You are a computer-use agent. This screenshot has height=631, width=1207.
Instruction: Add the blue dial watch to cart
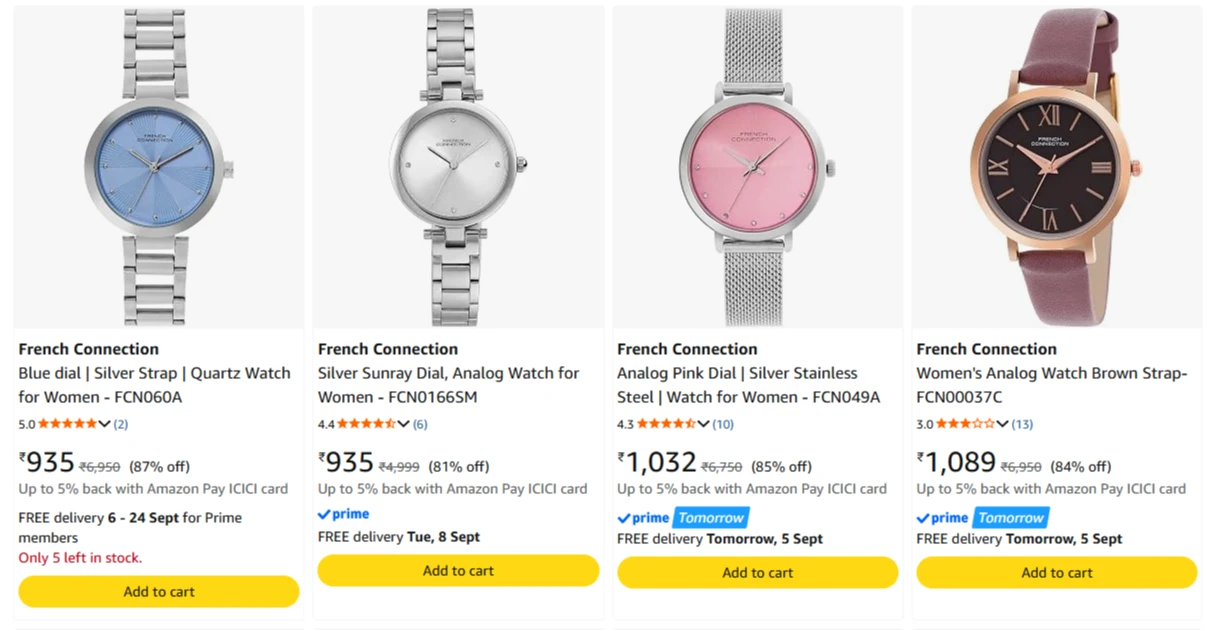159,592
